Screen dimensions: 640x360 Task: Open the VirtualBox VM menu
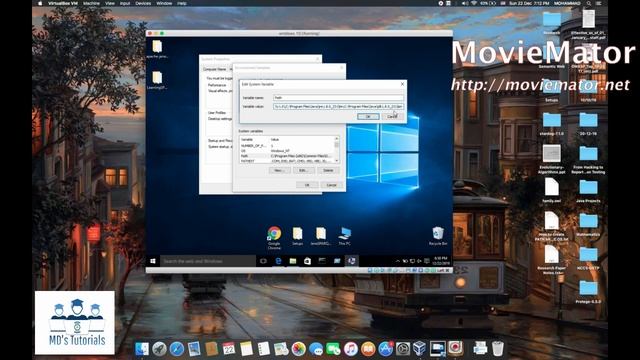pyautogui.click(x=63, y=3)
